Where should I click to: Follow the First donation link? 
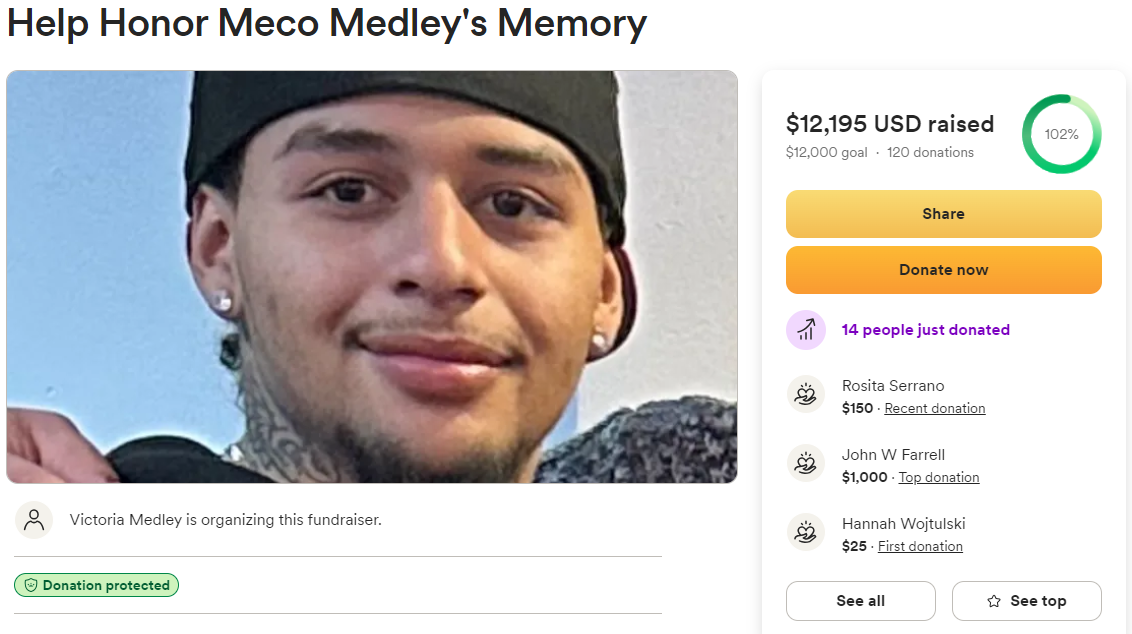(x=920, y=546)
